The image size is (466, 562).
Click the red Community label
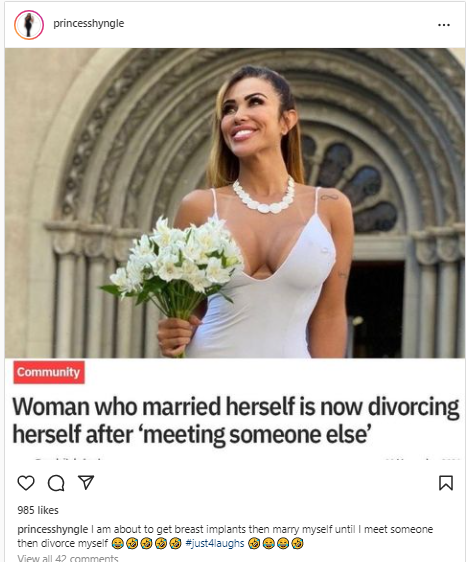[49, 372]
